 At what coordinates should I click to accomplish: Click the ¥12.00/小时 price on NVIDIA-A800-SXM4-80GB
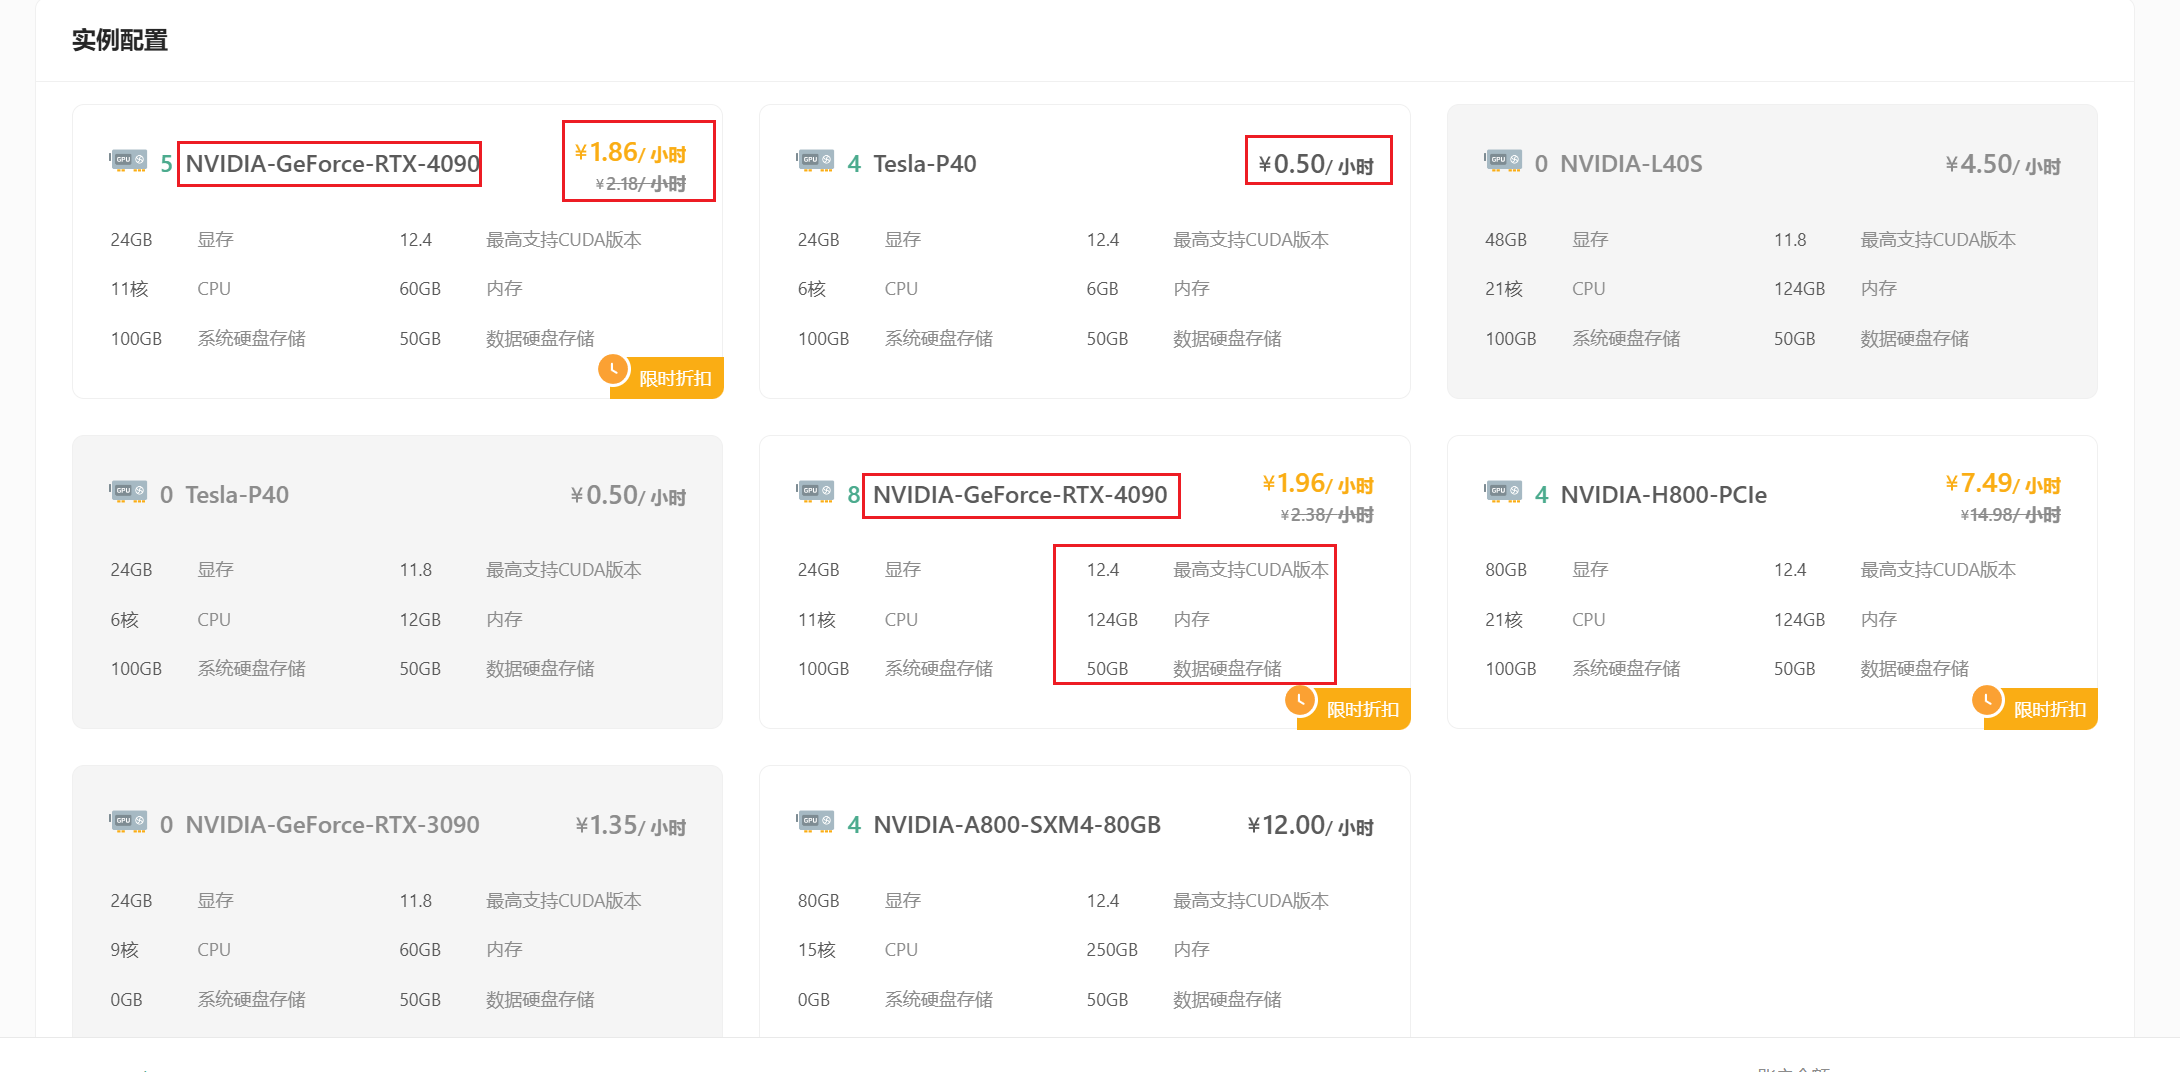pyautogui.click(x=1311, y=826)
